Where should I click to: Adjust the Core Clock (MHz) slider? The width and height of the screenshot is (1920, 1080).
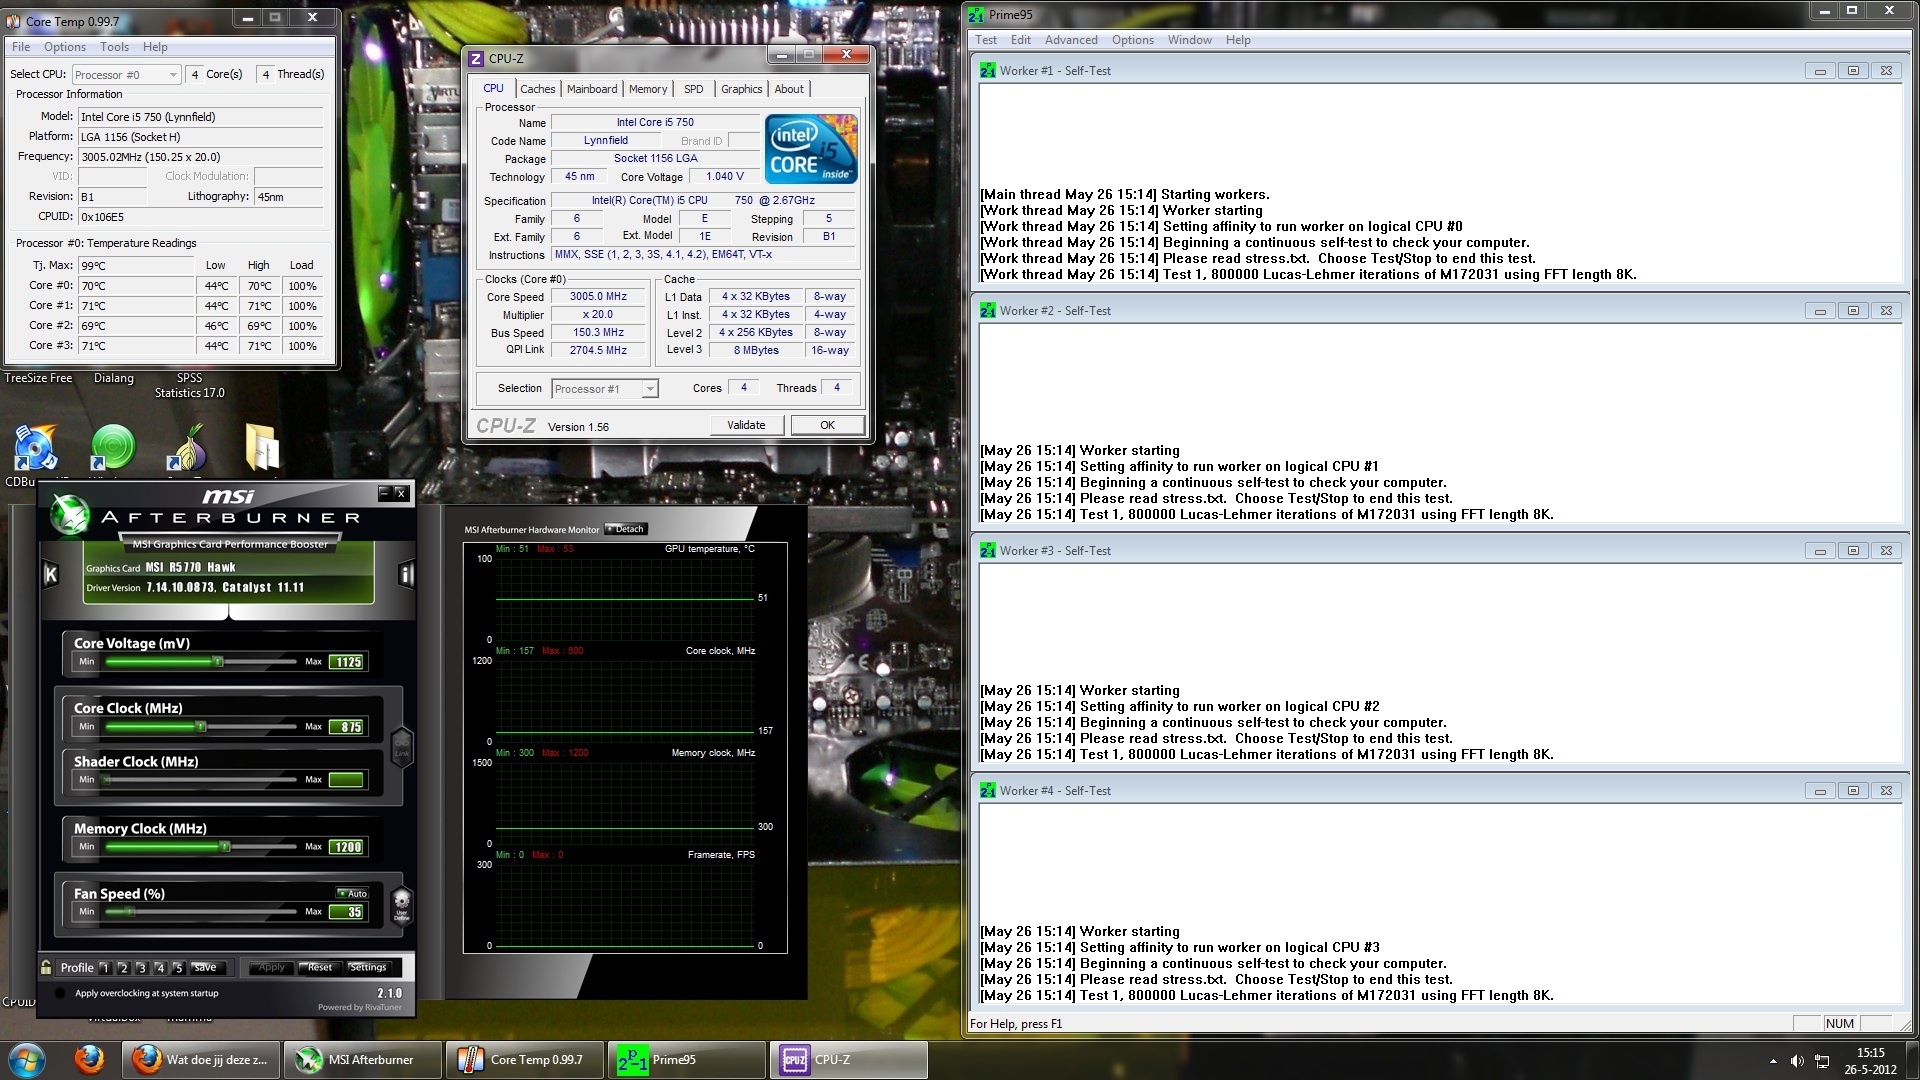pos(200,727)
